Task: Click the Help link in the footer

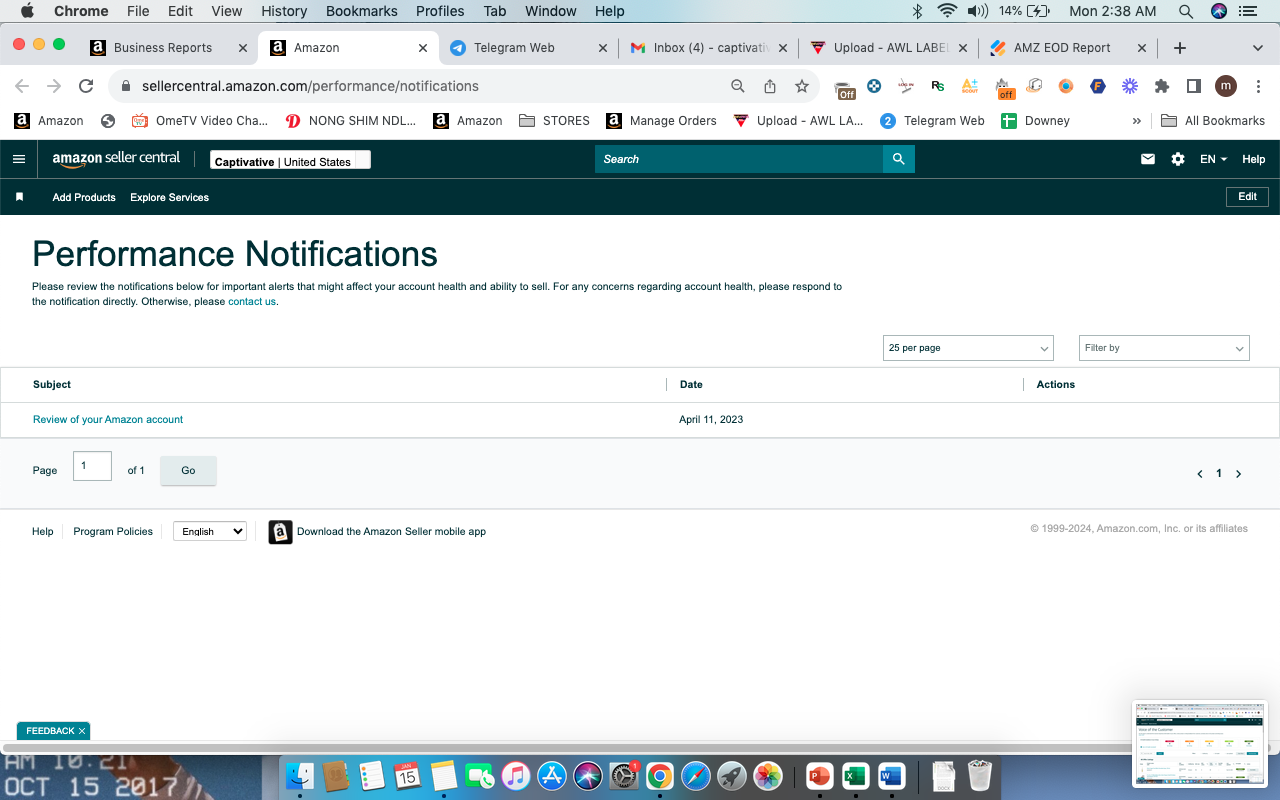Action: tap(43, 532)
